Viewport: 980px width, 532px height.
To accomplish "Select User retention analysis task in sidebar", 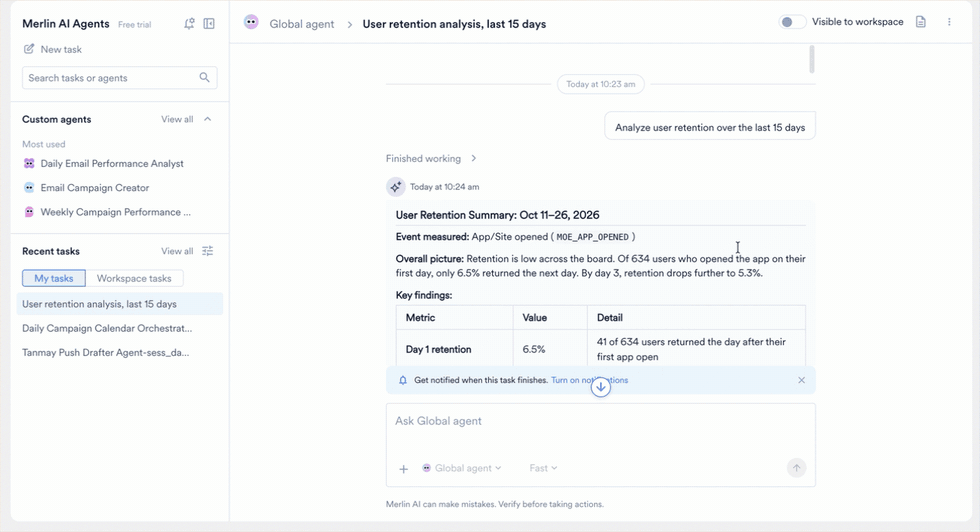I will (x=119, y=304).
